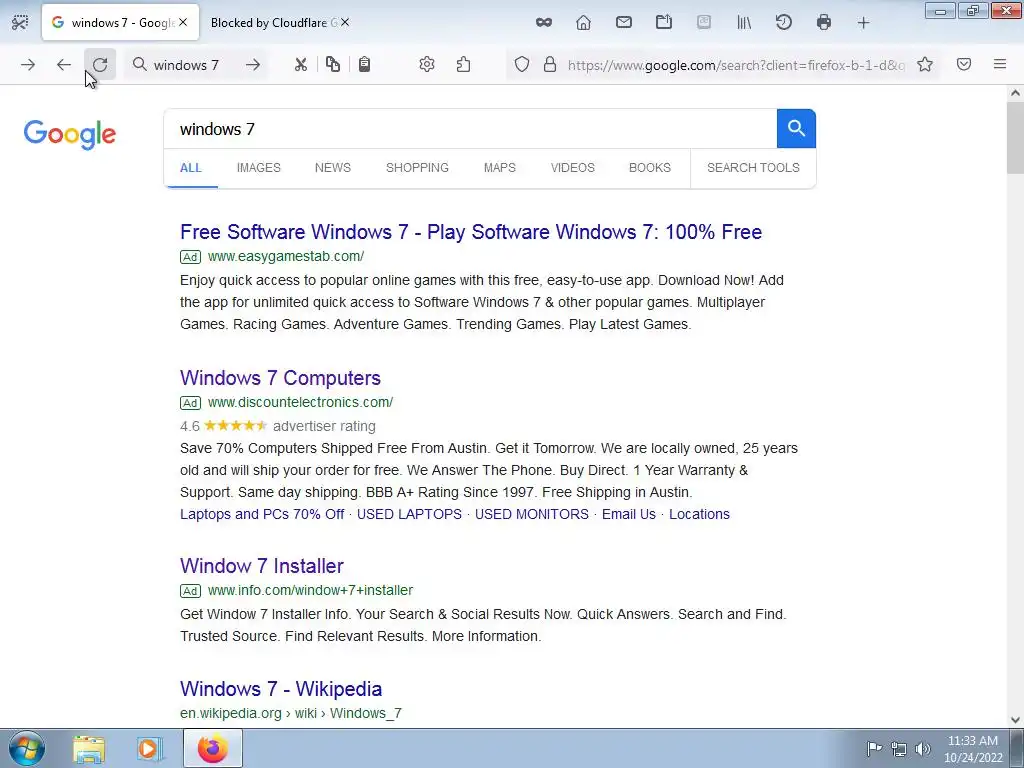Open settings via the gear icon
1024x768 pixels.
coord(426,65)
